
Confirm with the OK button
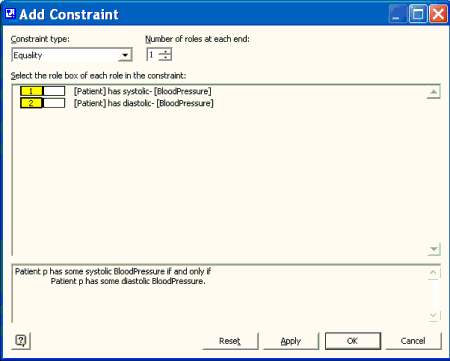(353, 341)
